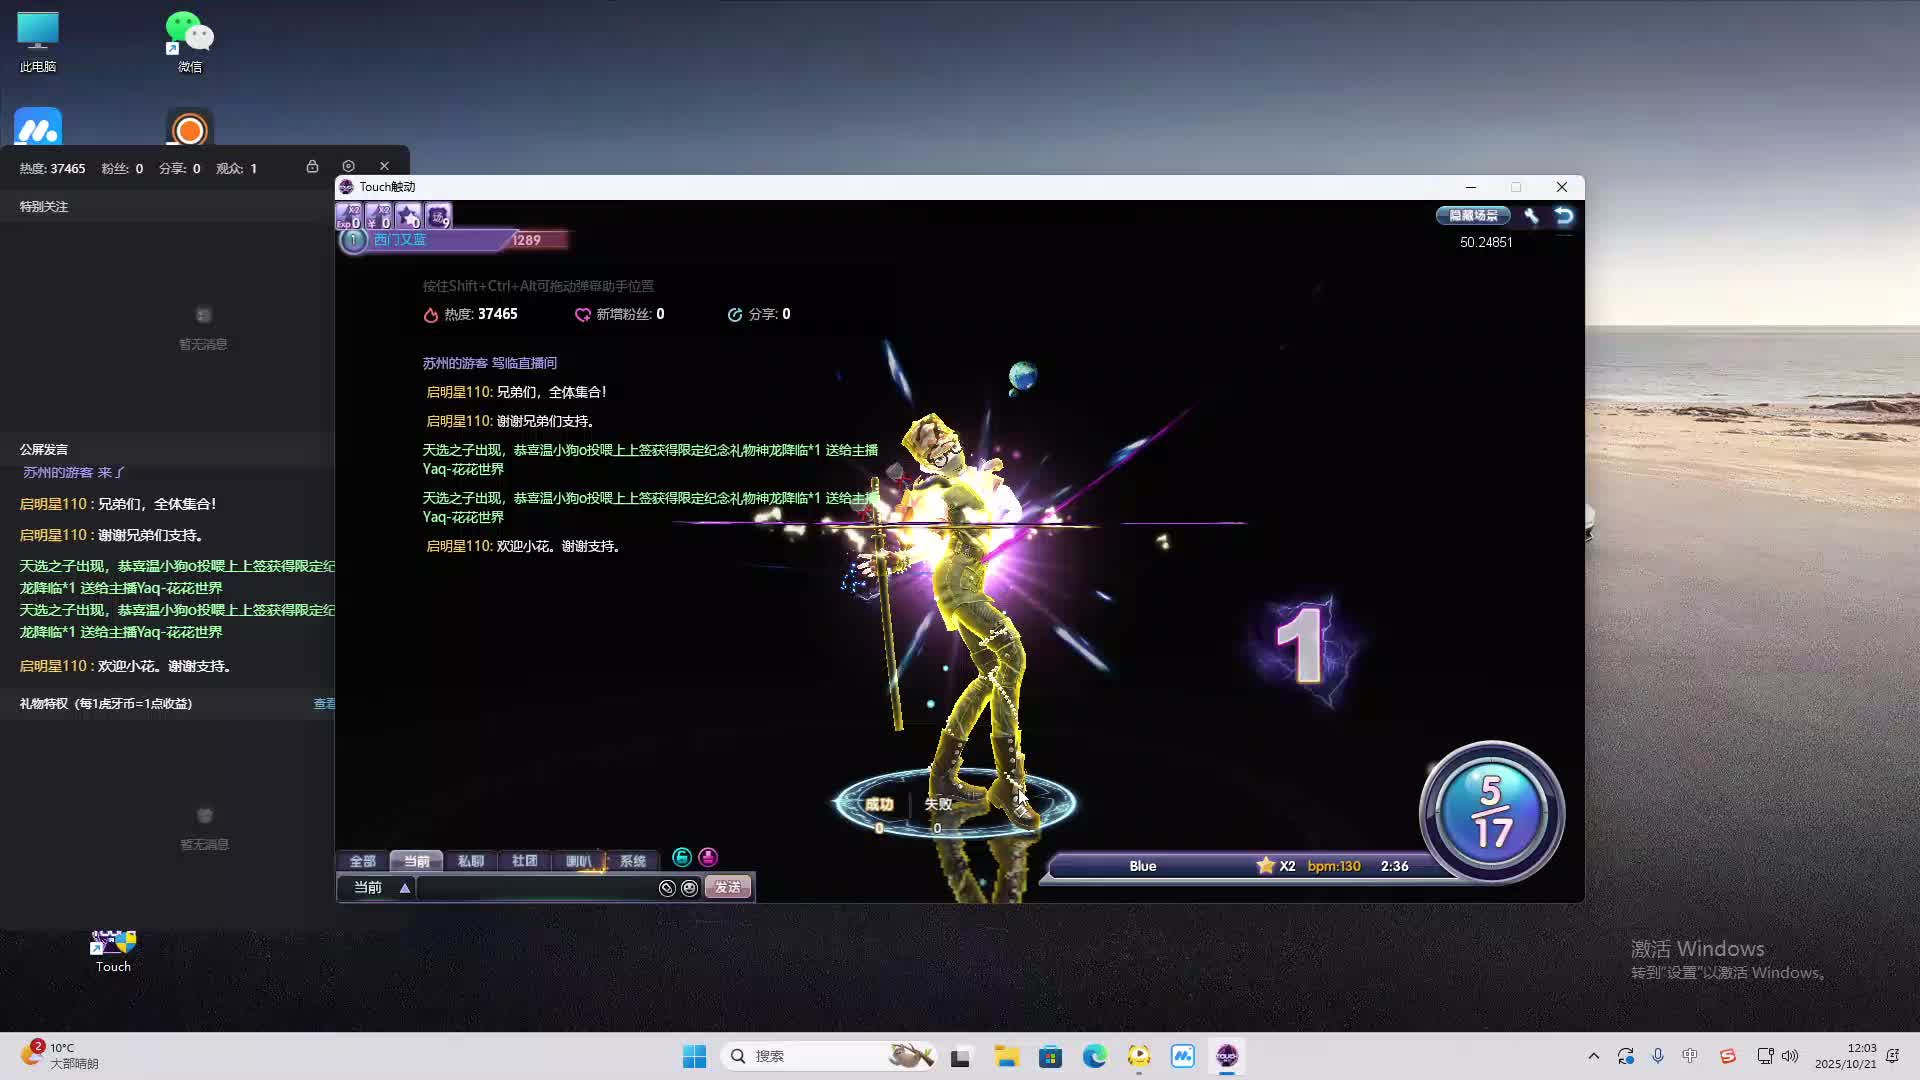
Task: Click the eraser clear-chat icon
Action: click(667, 888)
